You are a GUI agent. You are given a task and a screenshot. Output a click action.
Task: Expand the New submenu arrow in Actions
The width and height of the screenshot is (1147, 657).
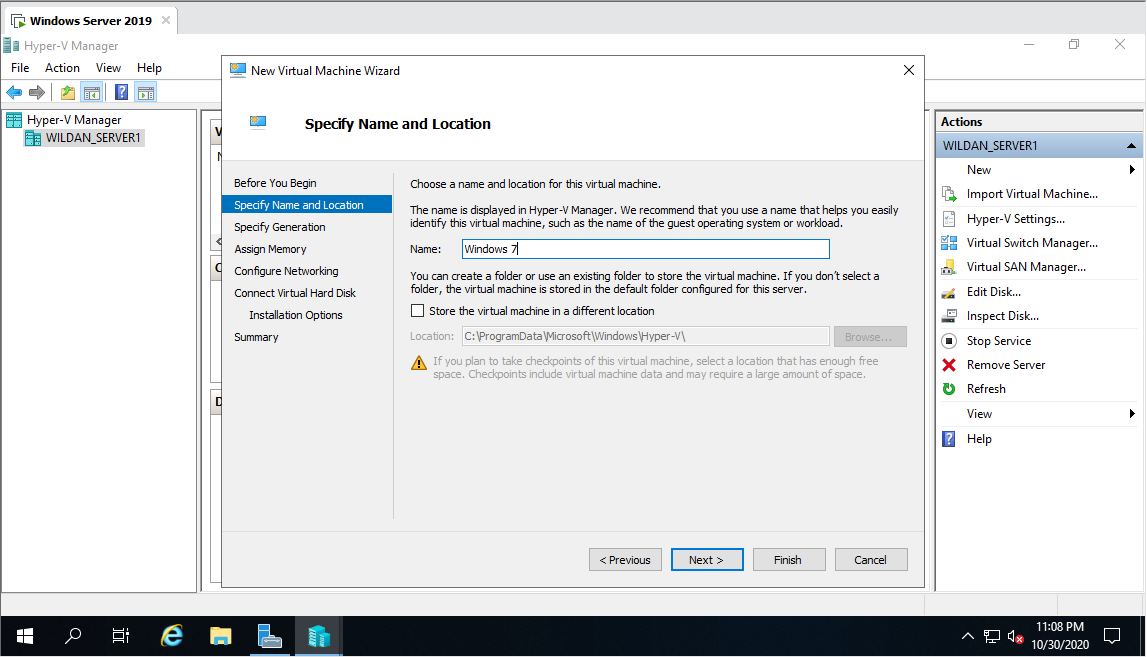pyautogui.click(x=1132, y=170)
